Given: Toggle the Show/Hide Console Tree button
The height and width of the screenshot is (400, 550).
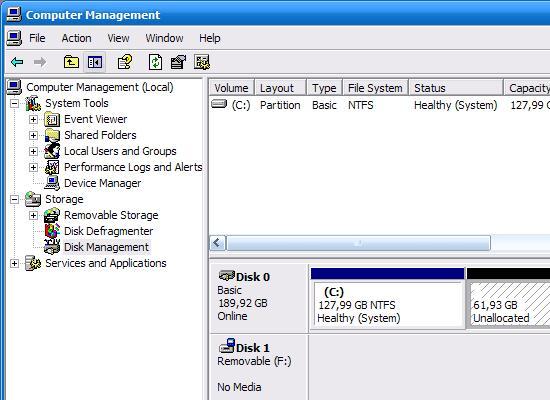Looking at the screenshot, I should (95, 62).
